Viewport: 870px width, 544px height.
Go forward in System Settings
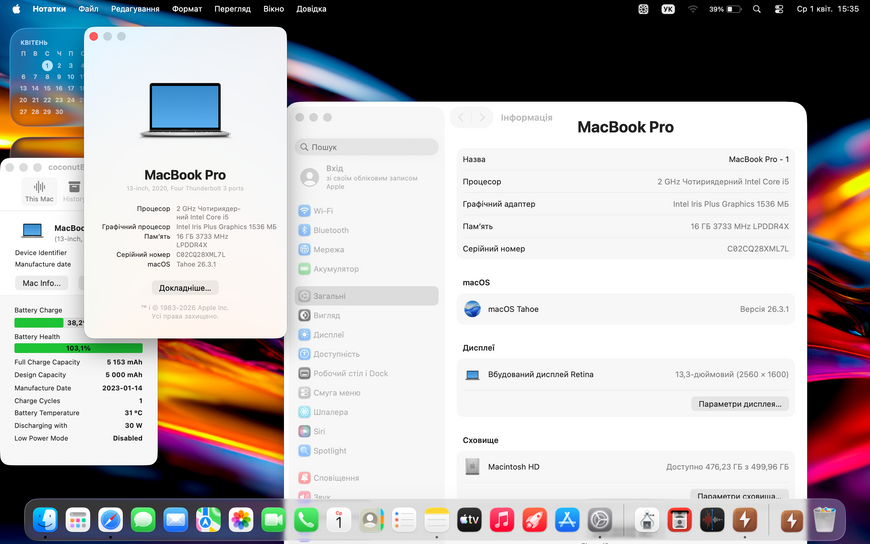[482, 117]
